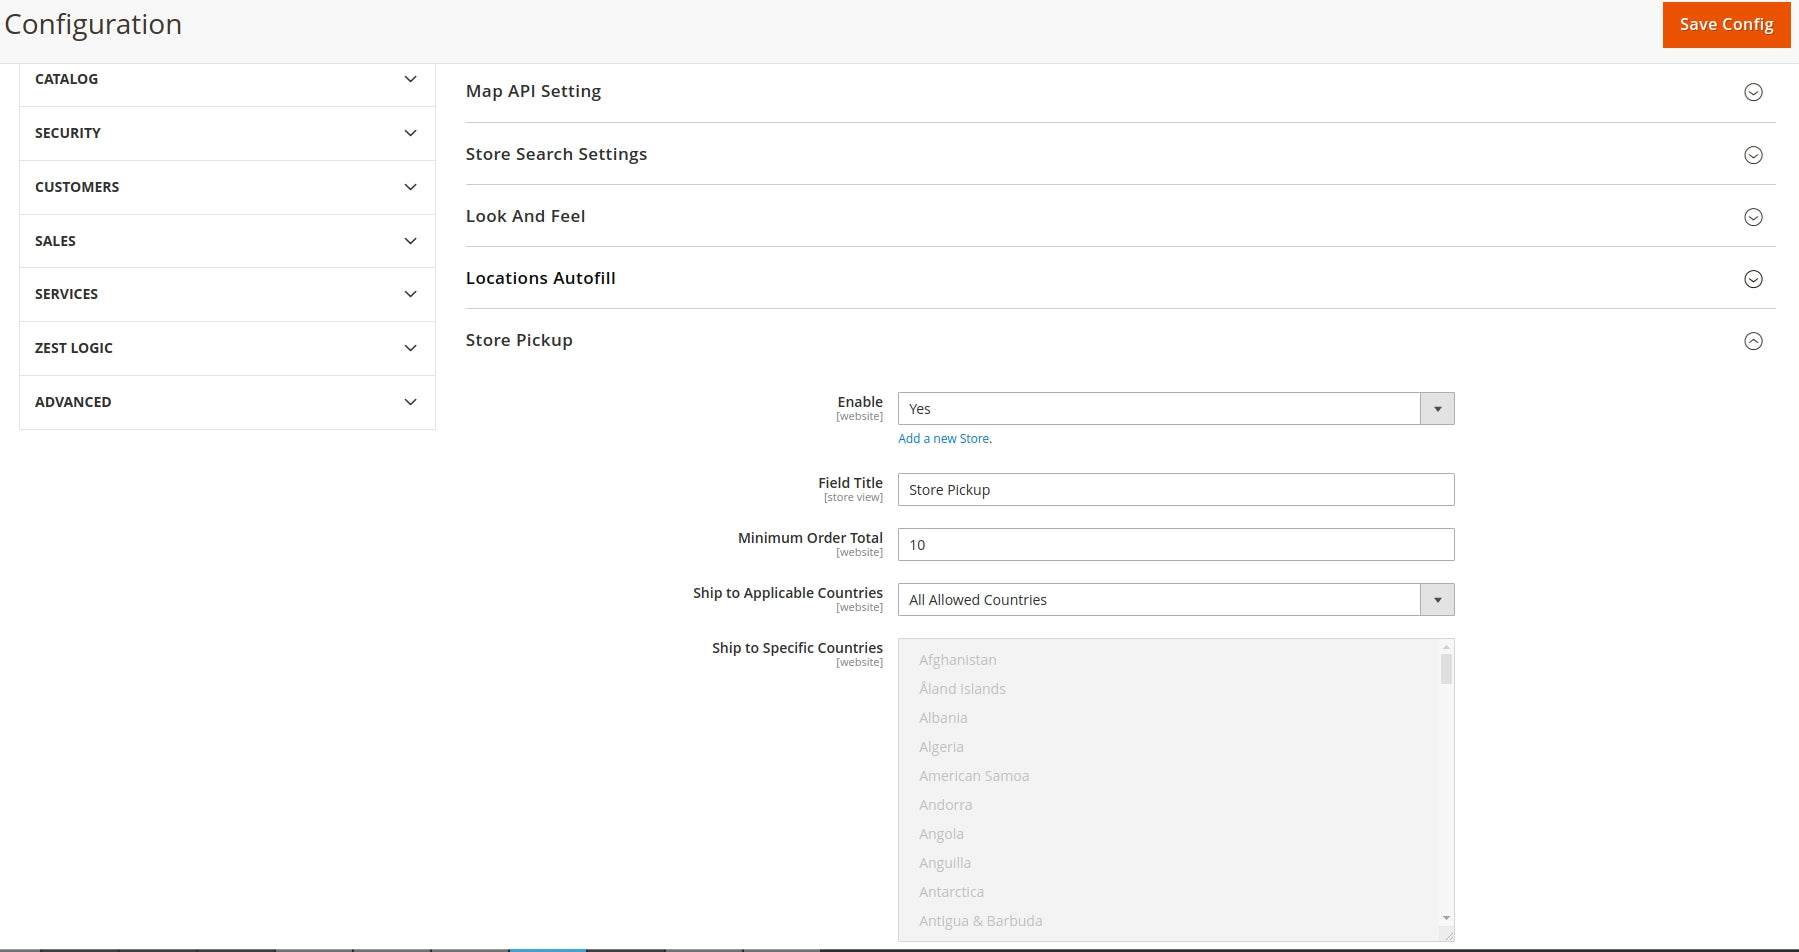Click the countries list scrollbar thumb
The height and width of the screenshot is (952, 1799).
point(1446,669)
